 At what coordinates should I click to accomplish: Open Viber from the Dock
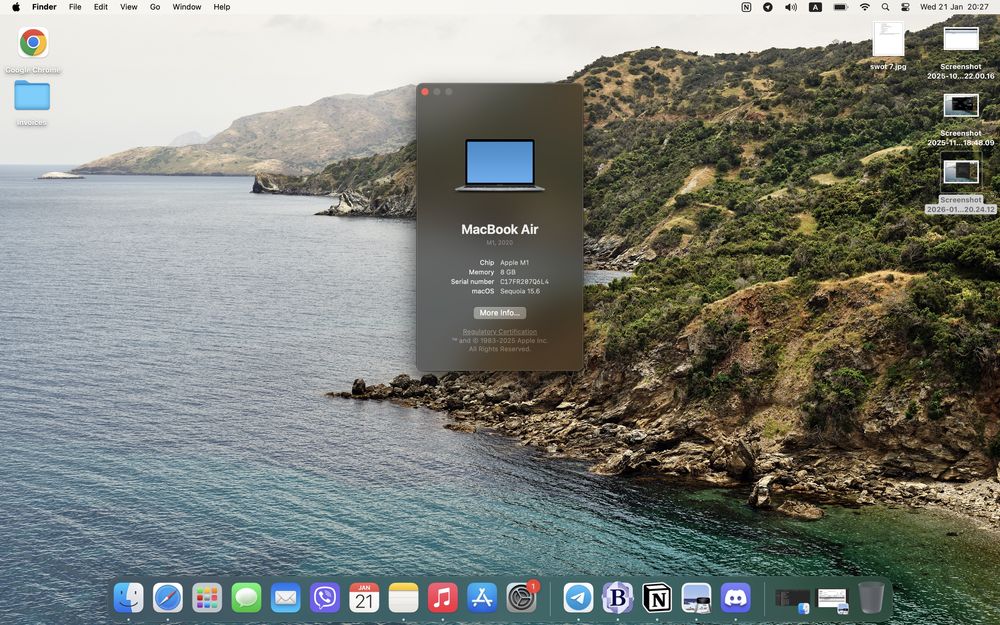[x=325, y=598]
